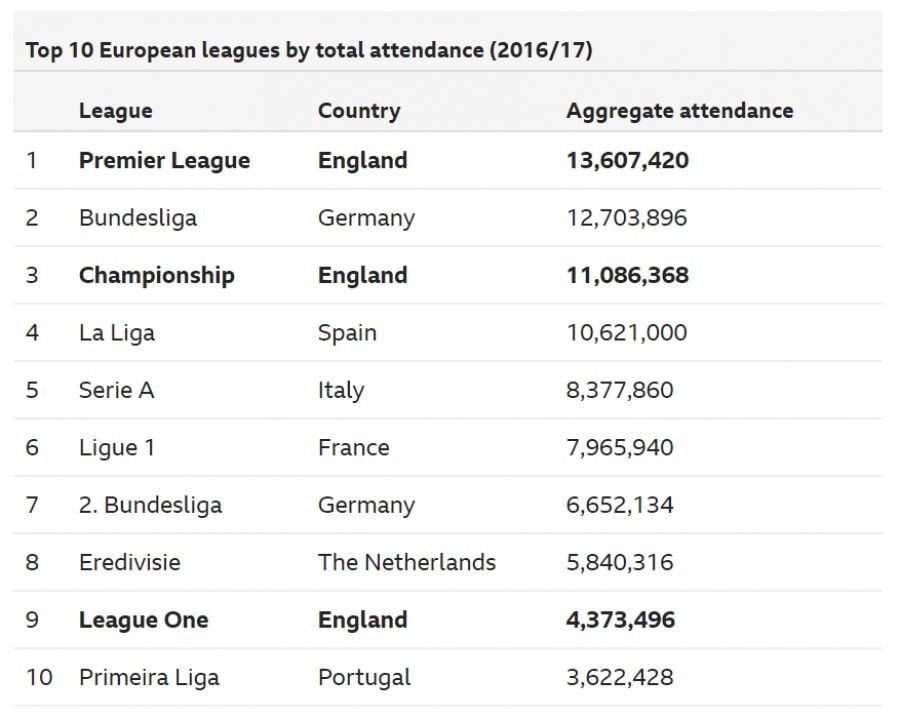Select the Premier League cell
900x719 pixels.
tap(164, 161)
